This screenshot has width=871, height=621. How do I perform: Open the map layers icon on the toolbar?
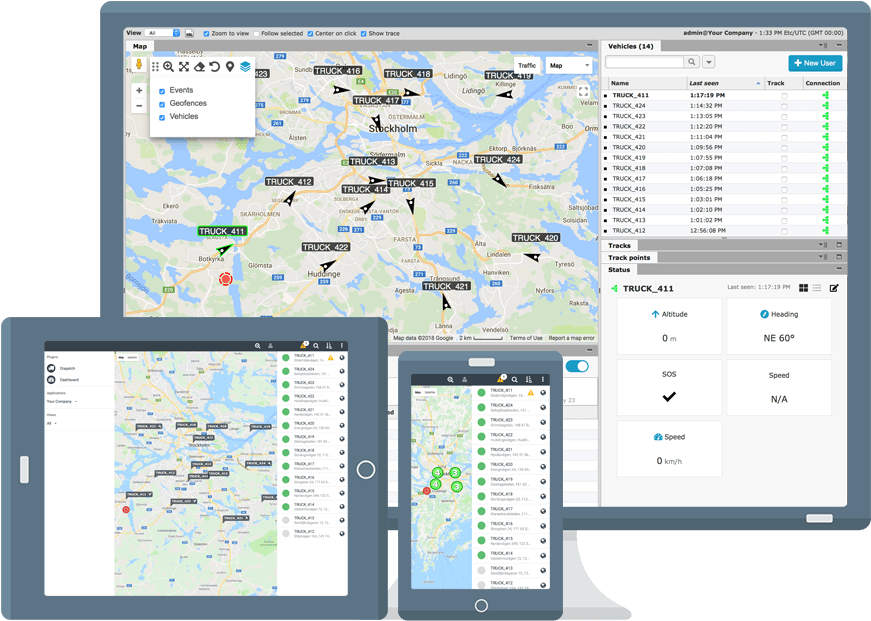(245, 66)
